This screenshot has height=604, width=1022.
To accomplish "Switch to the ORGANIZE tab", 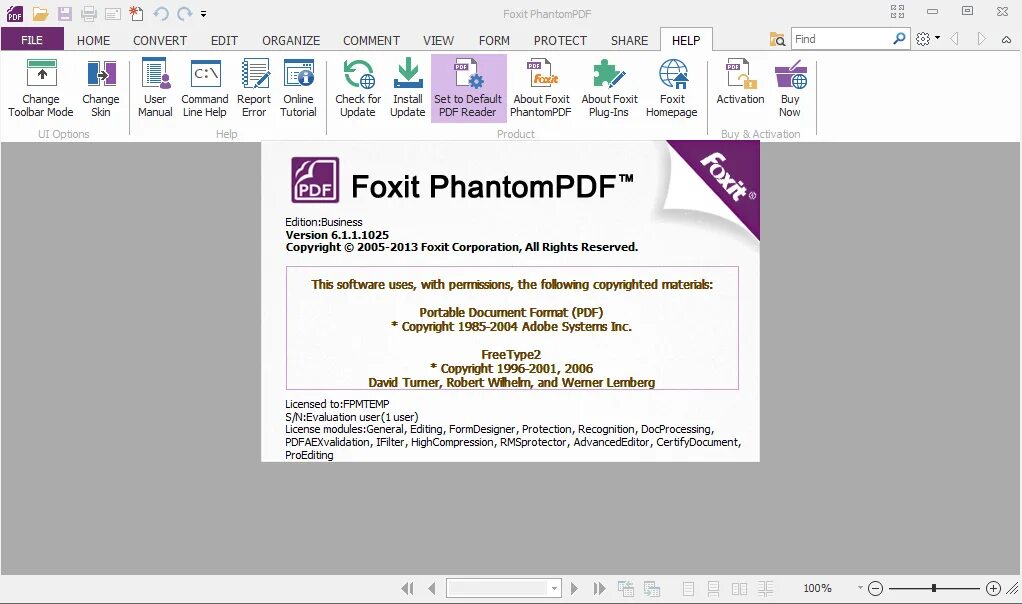I will [291, 40].
